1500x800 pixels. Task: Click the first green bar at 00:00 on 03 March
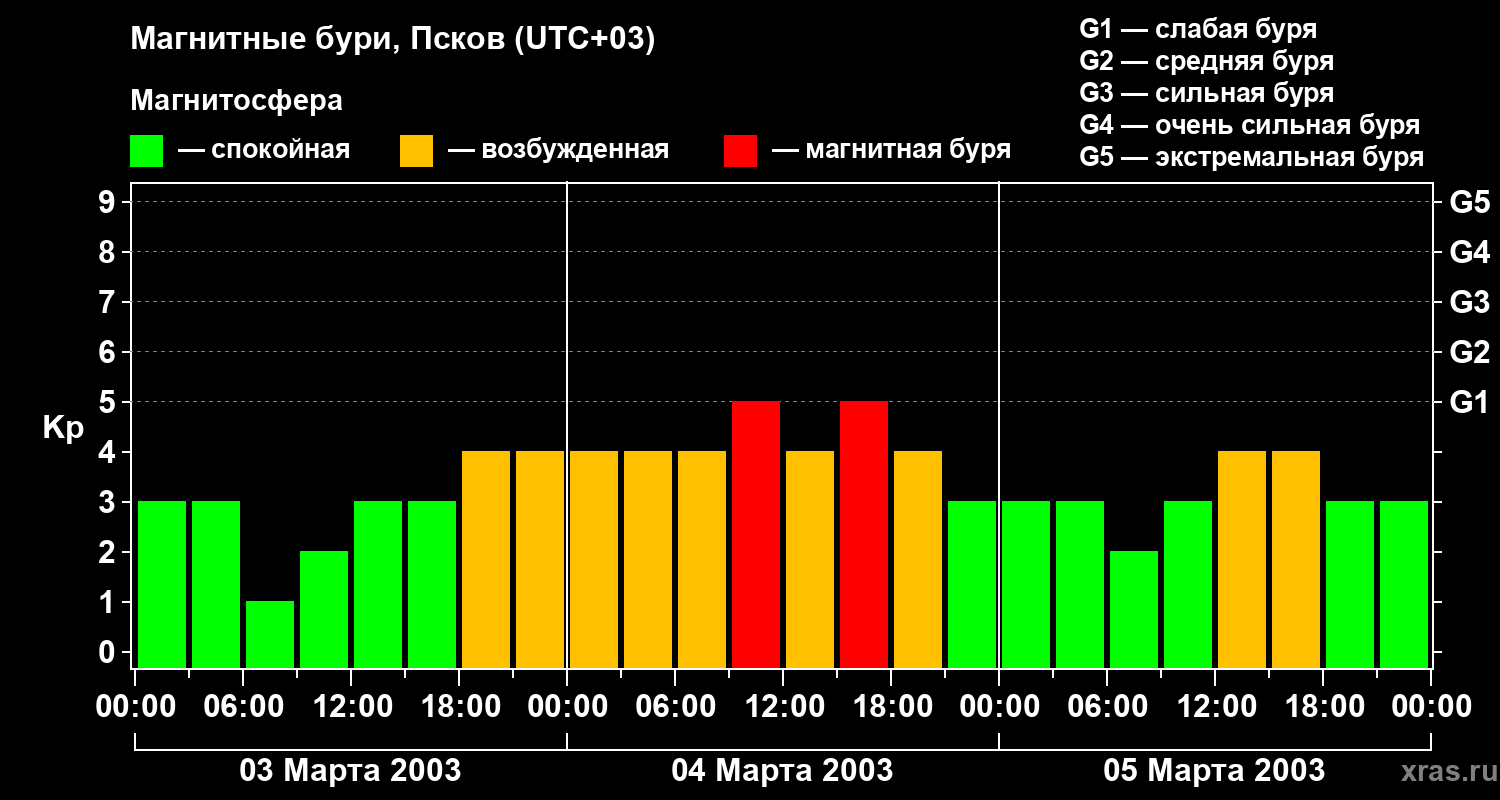[162, 584]
